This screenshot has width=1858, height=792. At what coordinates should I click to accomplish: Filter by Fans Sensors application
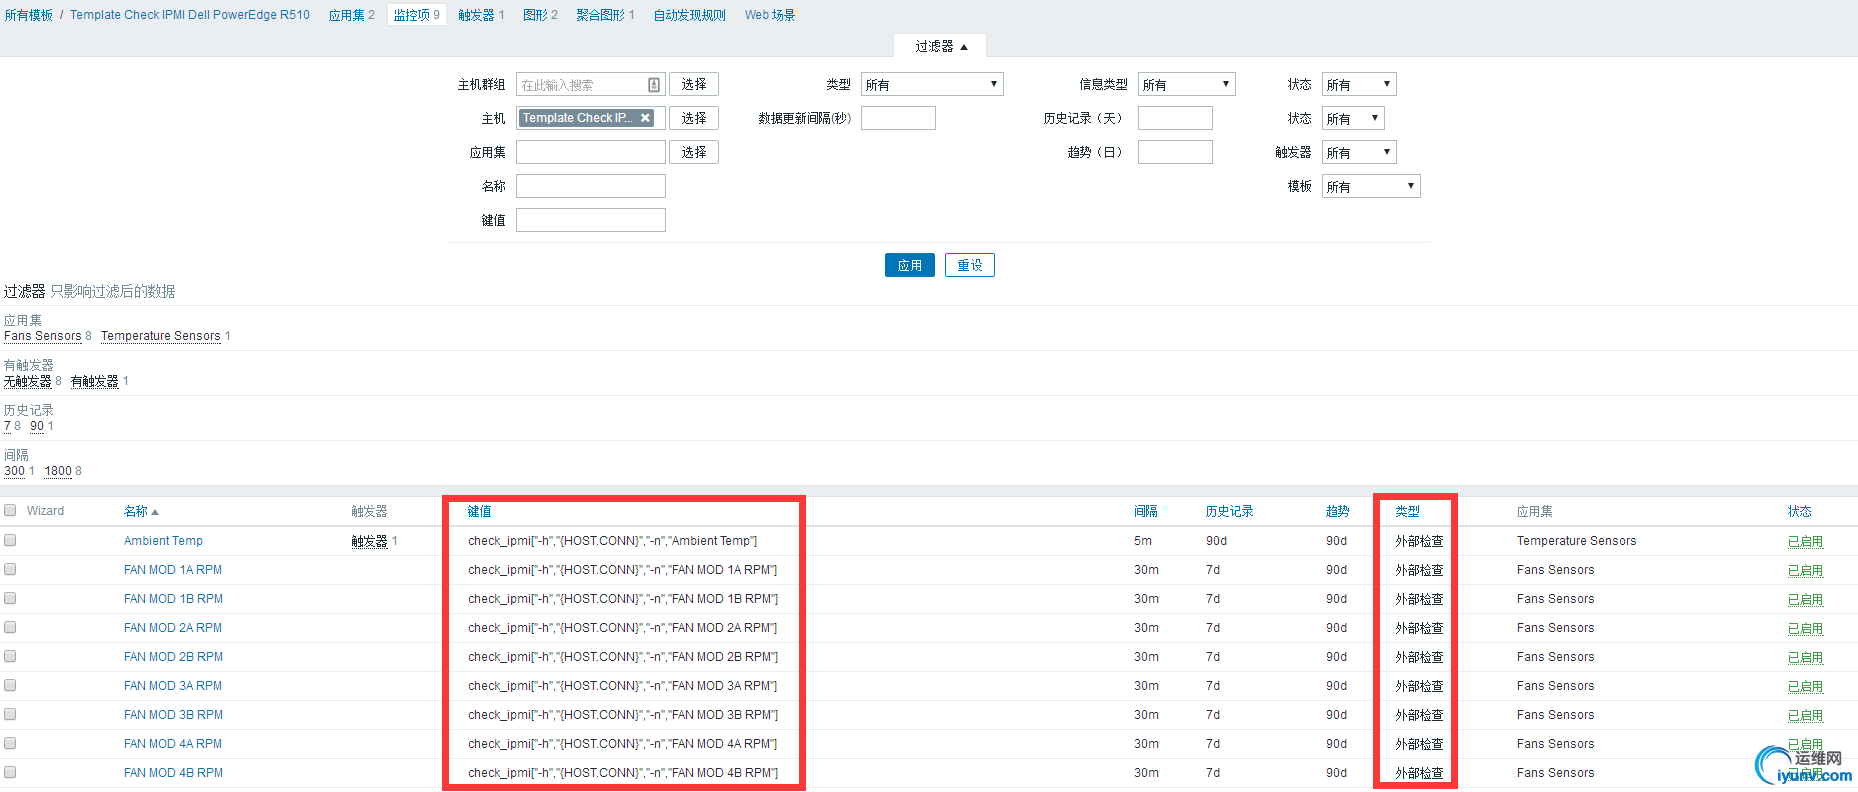click(43, 336)
